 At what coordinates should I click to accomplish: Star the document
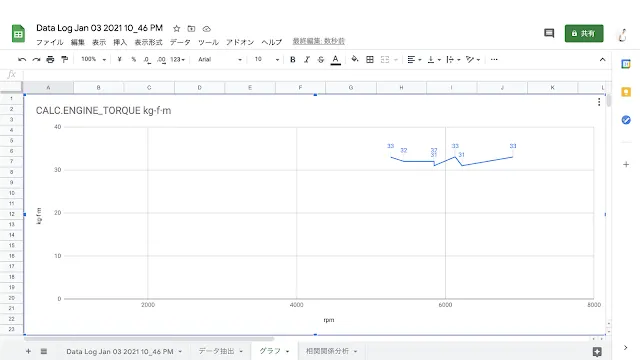pyautogui.click(x=176, y=29)
